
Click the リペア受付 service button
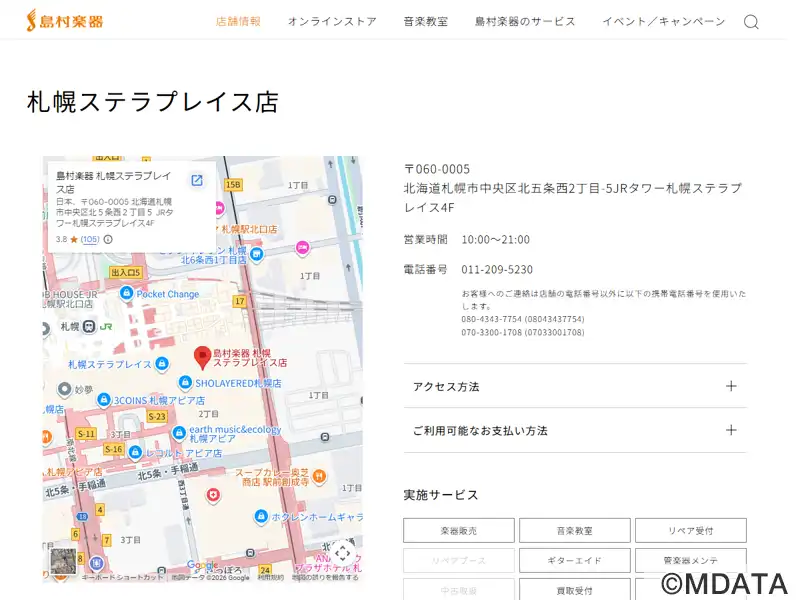[x=690, y=531]
